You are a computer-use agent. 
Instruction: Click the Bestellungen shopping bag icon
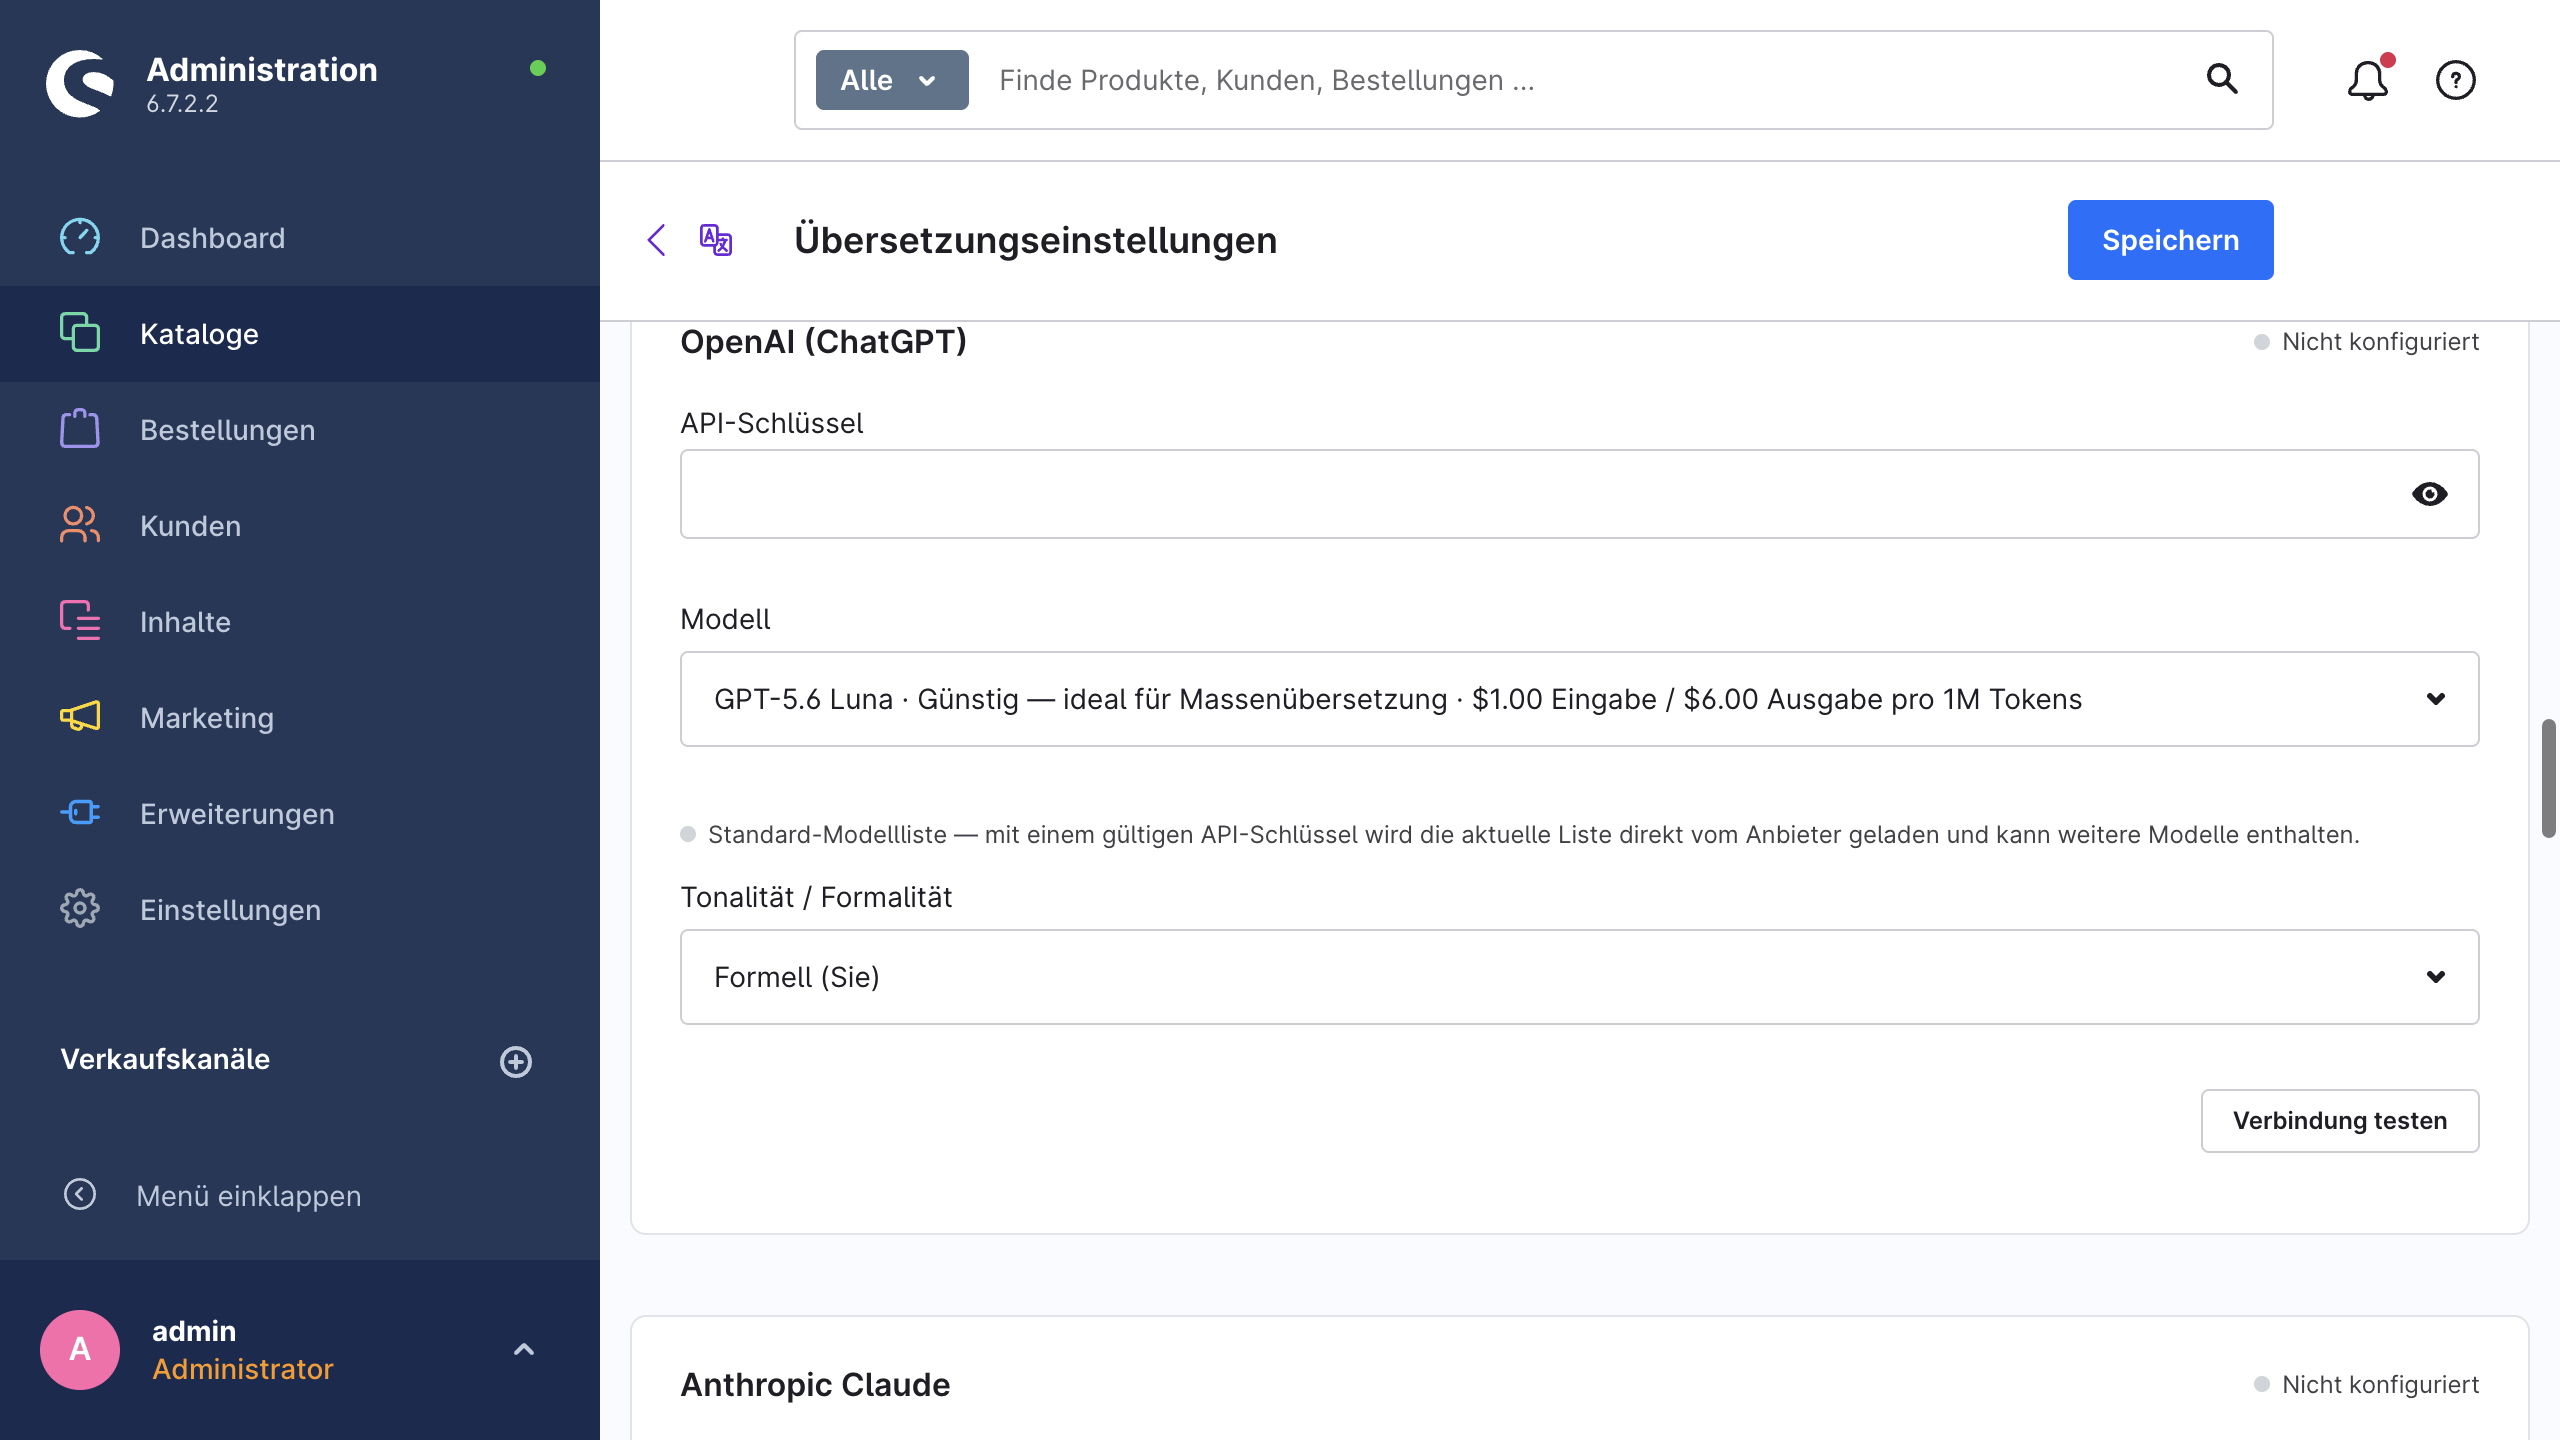click(x=80, y=429)
